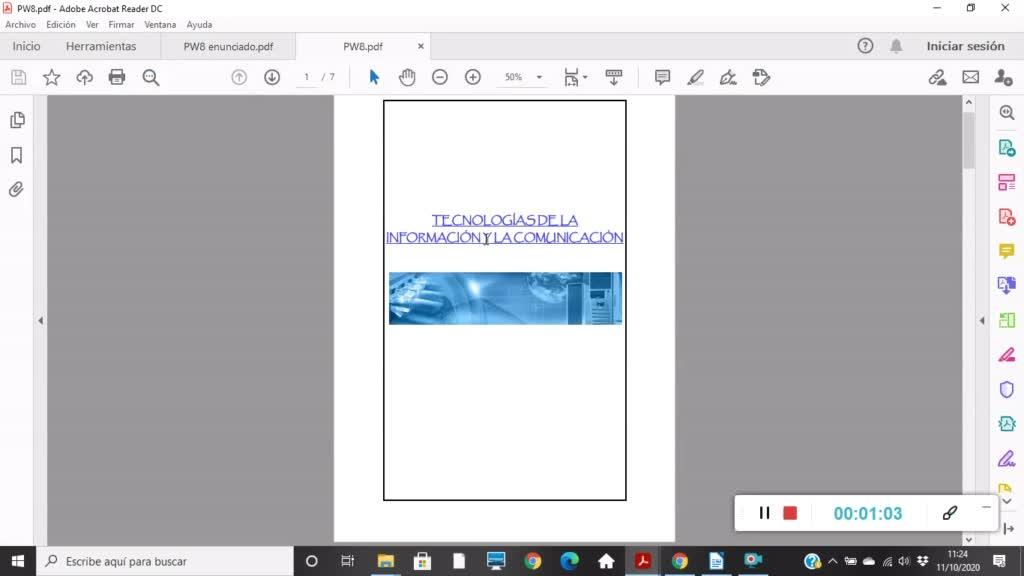Image resolution: width=1024 pixels, height=576 pixels.
Task: Select the highlighter pen tool
Action: (695, 77)
